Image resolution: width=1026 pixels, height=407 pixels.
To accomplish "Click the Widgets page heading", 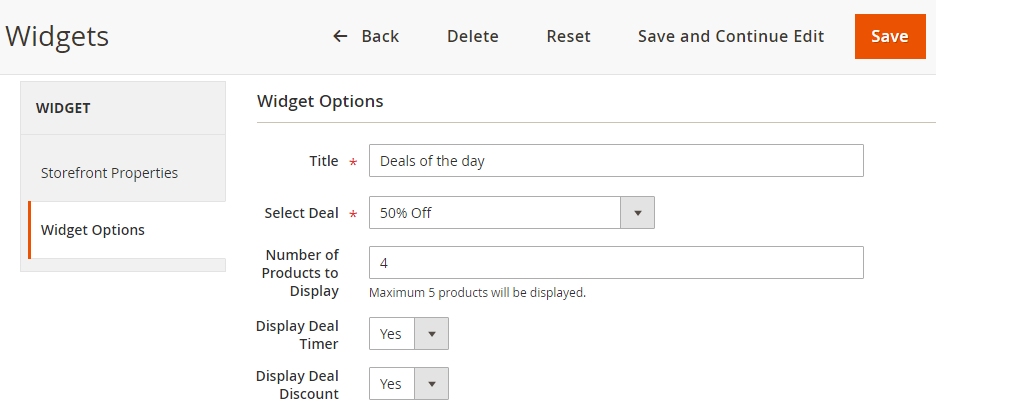I will tap(57, 37).
